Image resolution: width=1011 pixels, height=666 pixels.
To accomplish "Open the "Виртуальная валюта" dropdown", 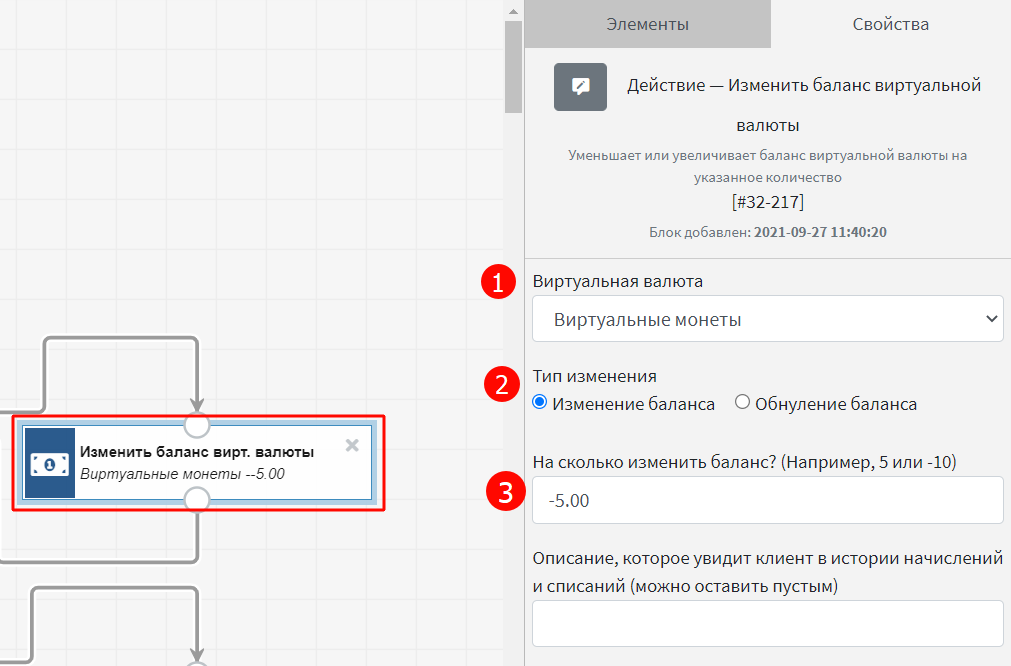I will (x=767, y=319).
